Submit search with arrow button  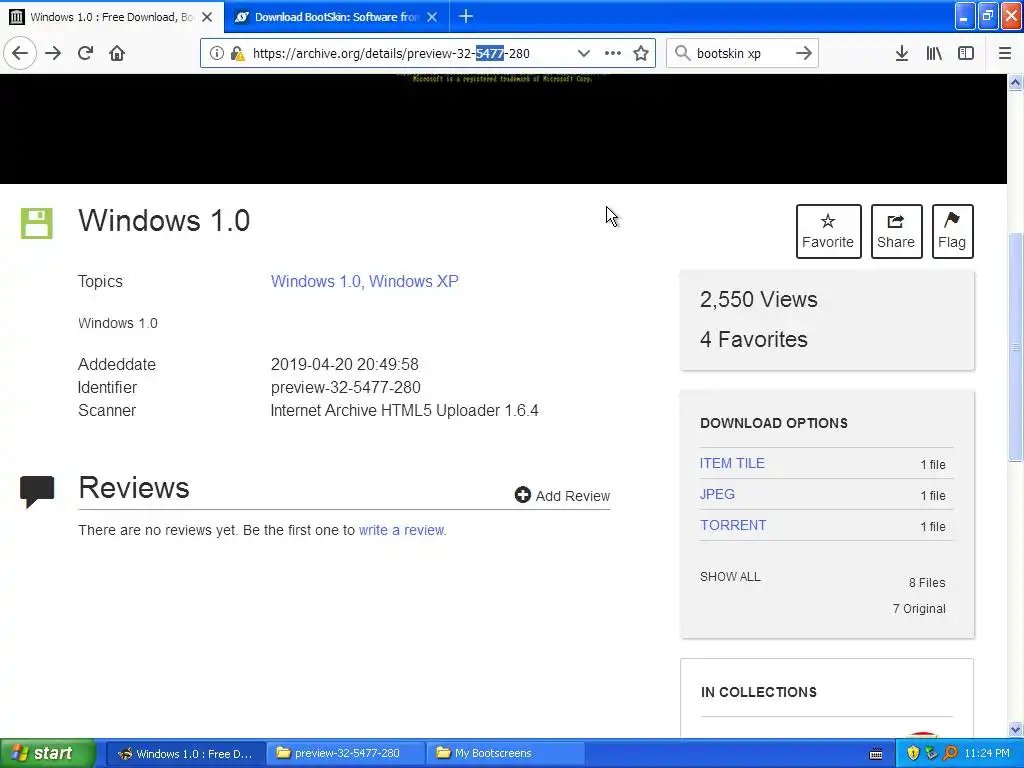pyautogui.click(x=804, y=53)
